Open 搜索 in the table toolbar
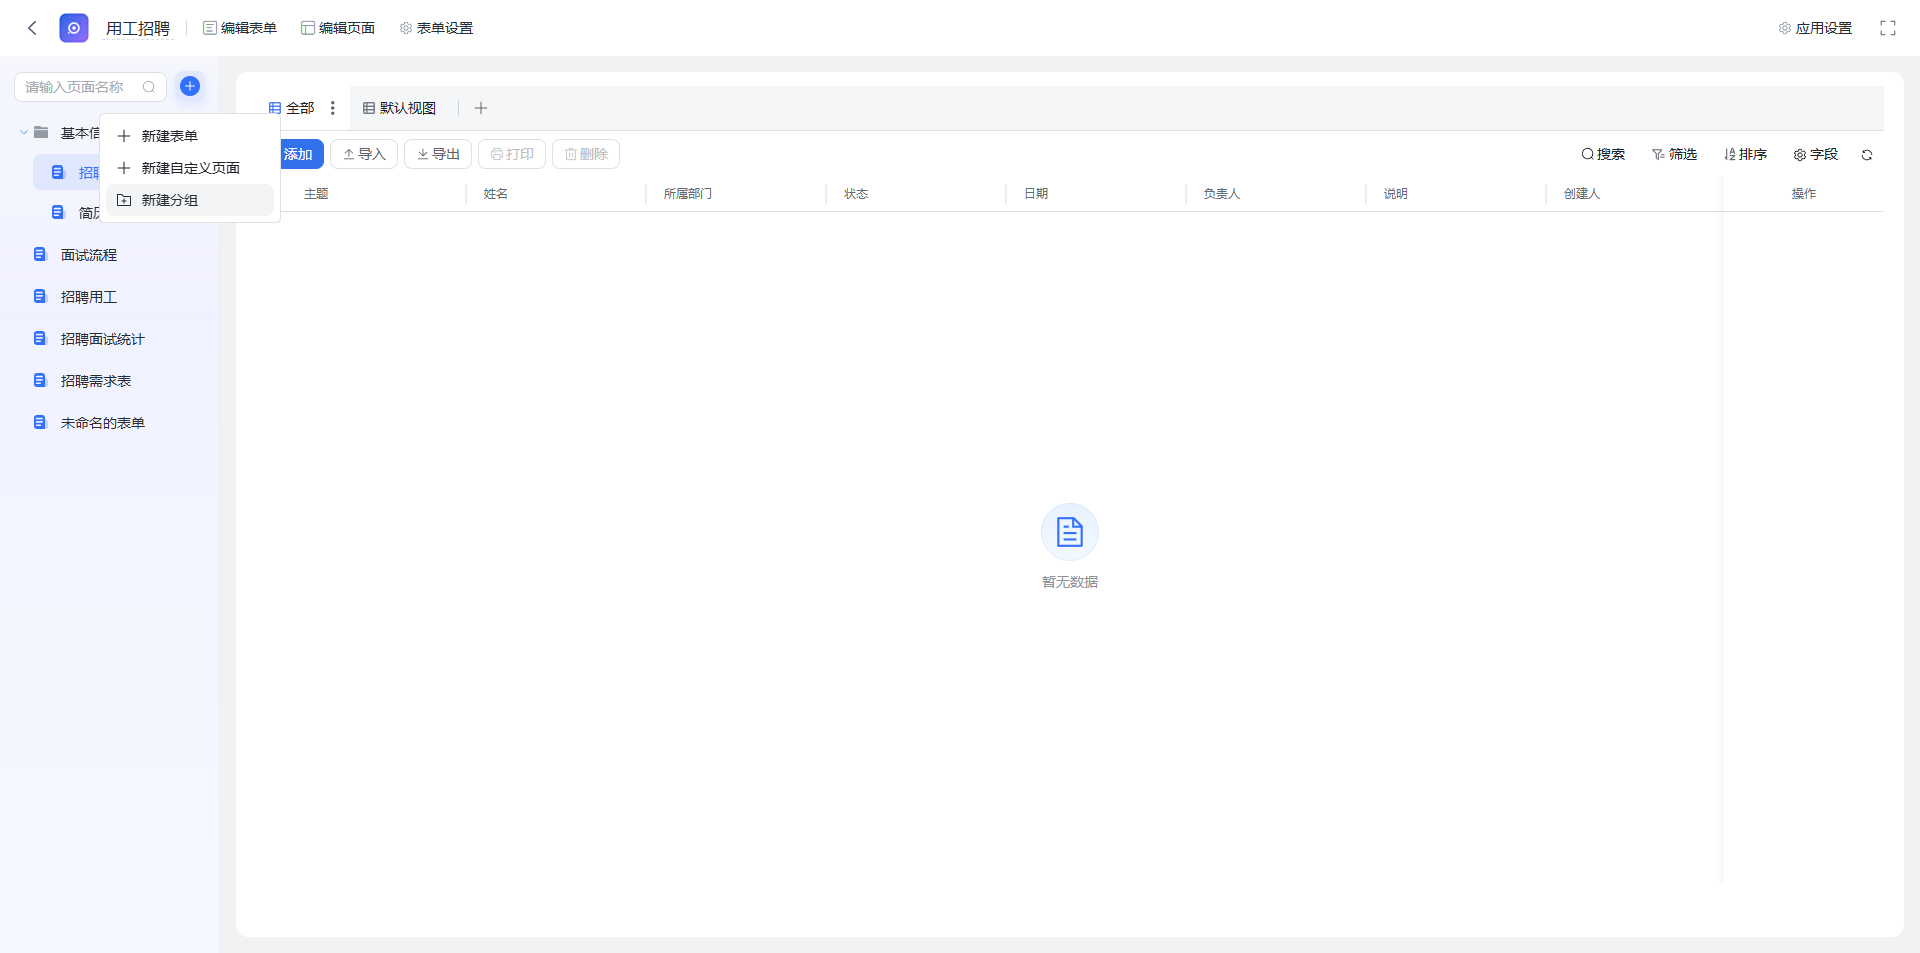Image resolution: width=1920 pixels, height=953 pixels. pyautogui.click(x=1603, y=154)
